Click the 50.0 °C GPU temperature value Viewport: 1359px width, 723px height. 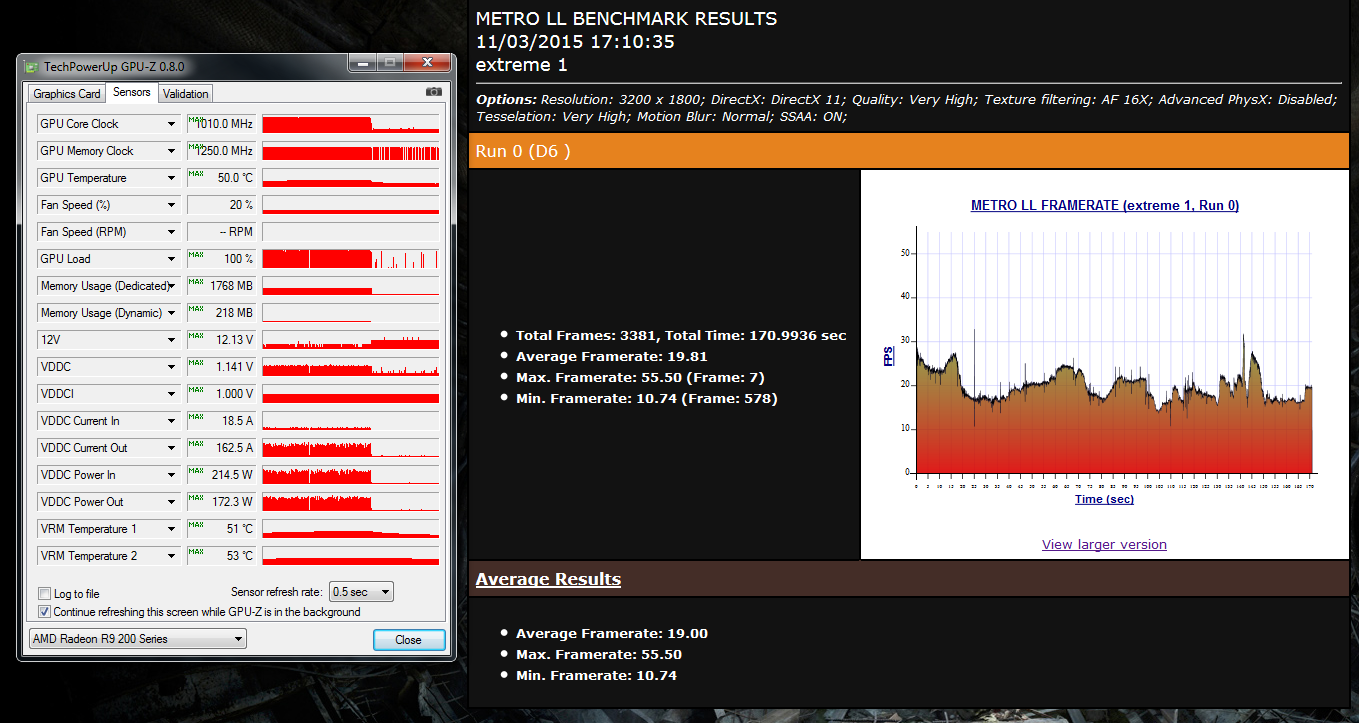pyautogui.click(x=221, y=178)
